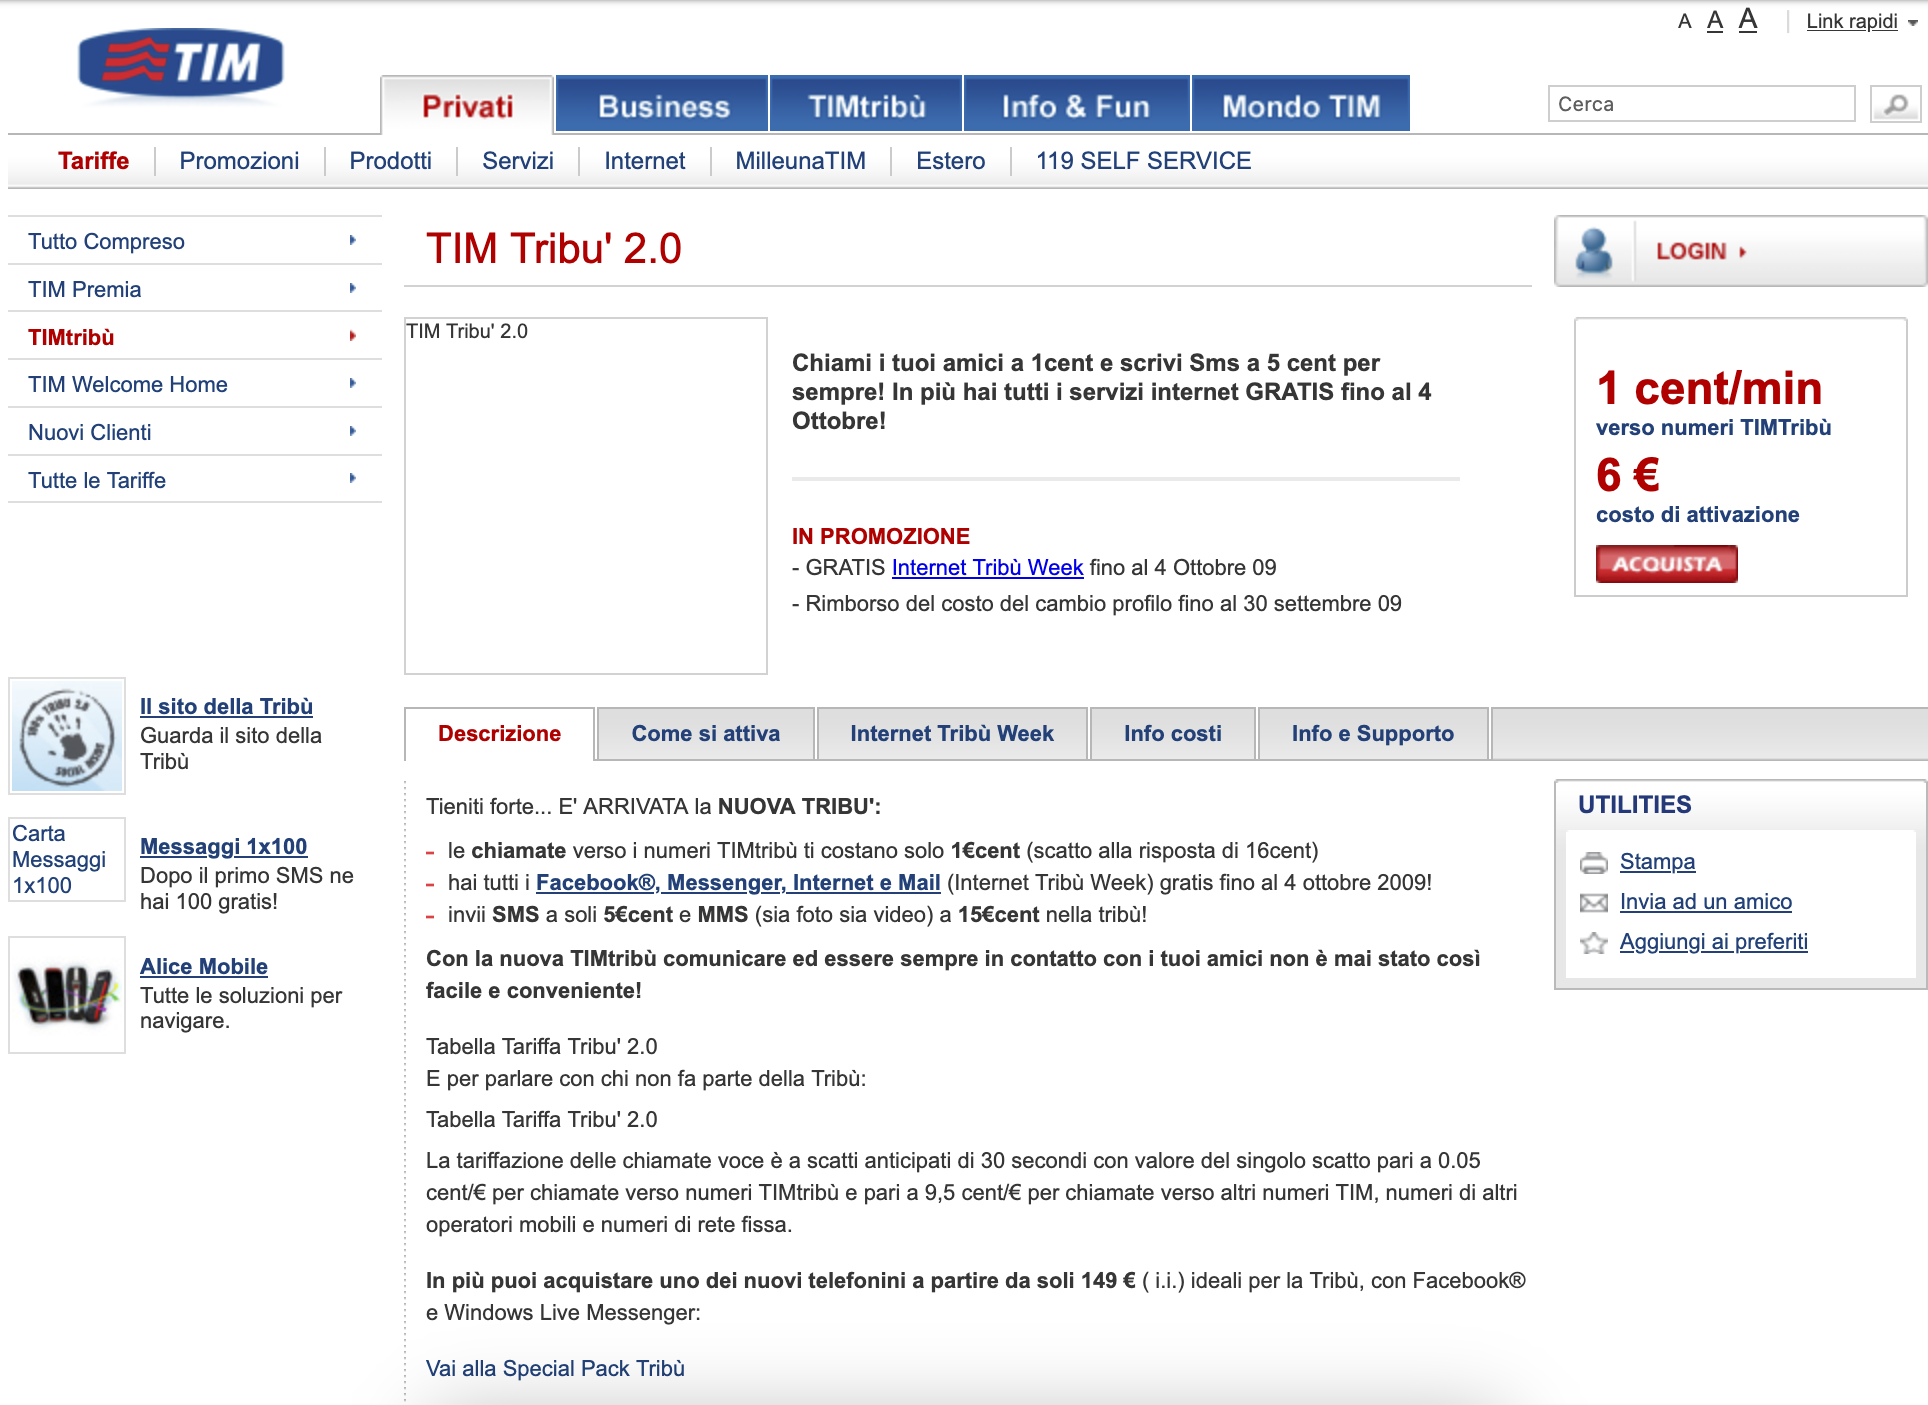Open the MilleunaTIM submenu item
Viewport: 1928px width, 1405px height.
(x=801, y=161)
